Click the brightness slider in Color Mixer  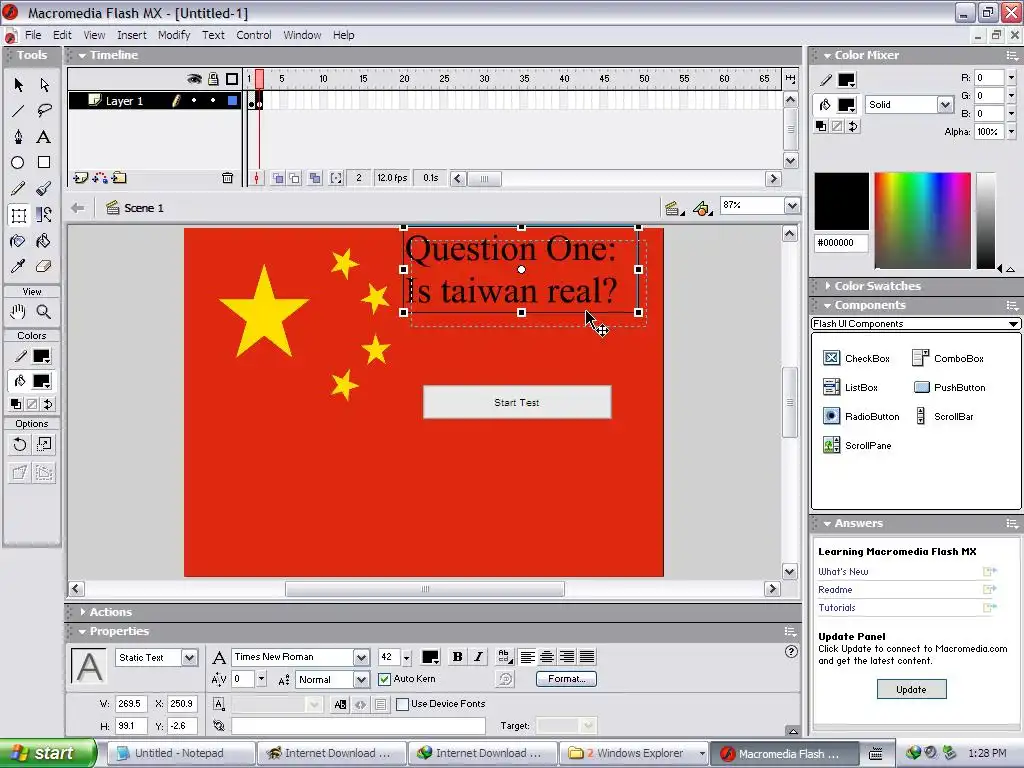click(x=985, y=221)
